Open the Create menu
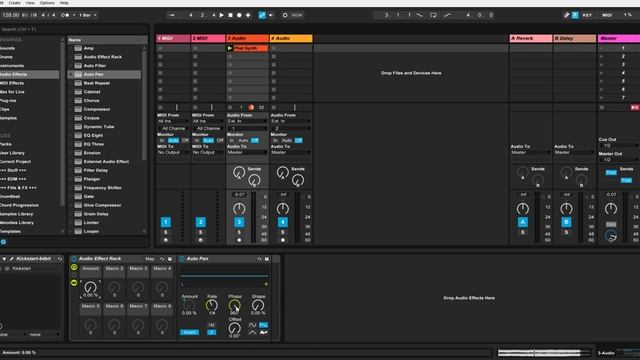 pos(14,3)
